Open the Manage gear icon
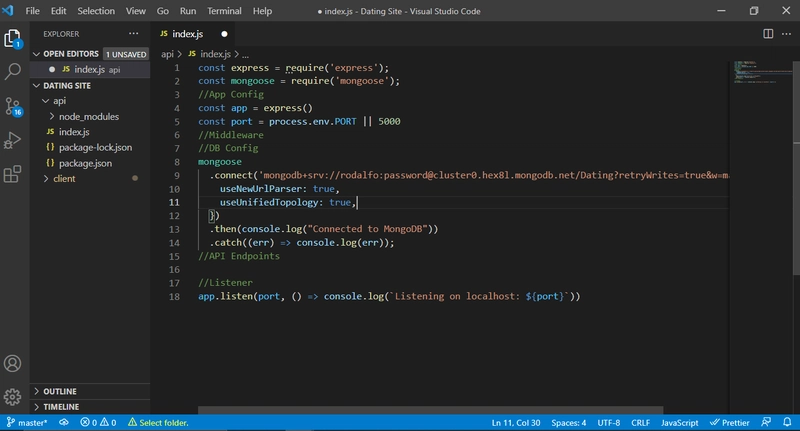 tap(13, 397)
